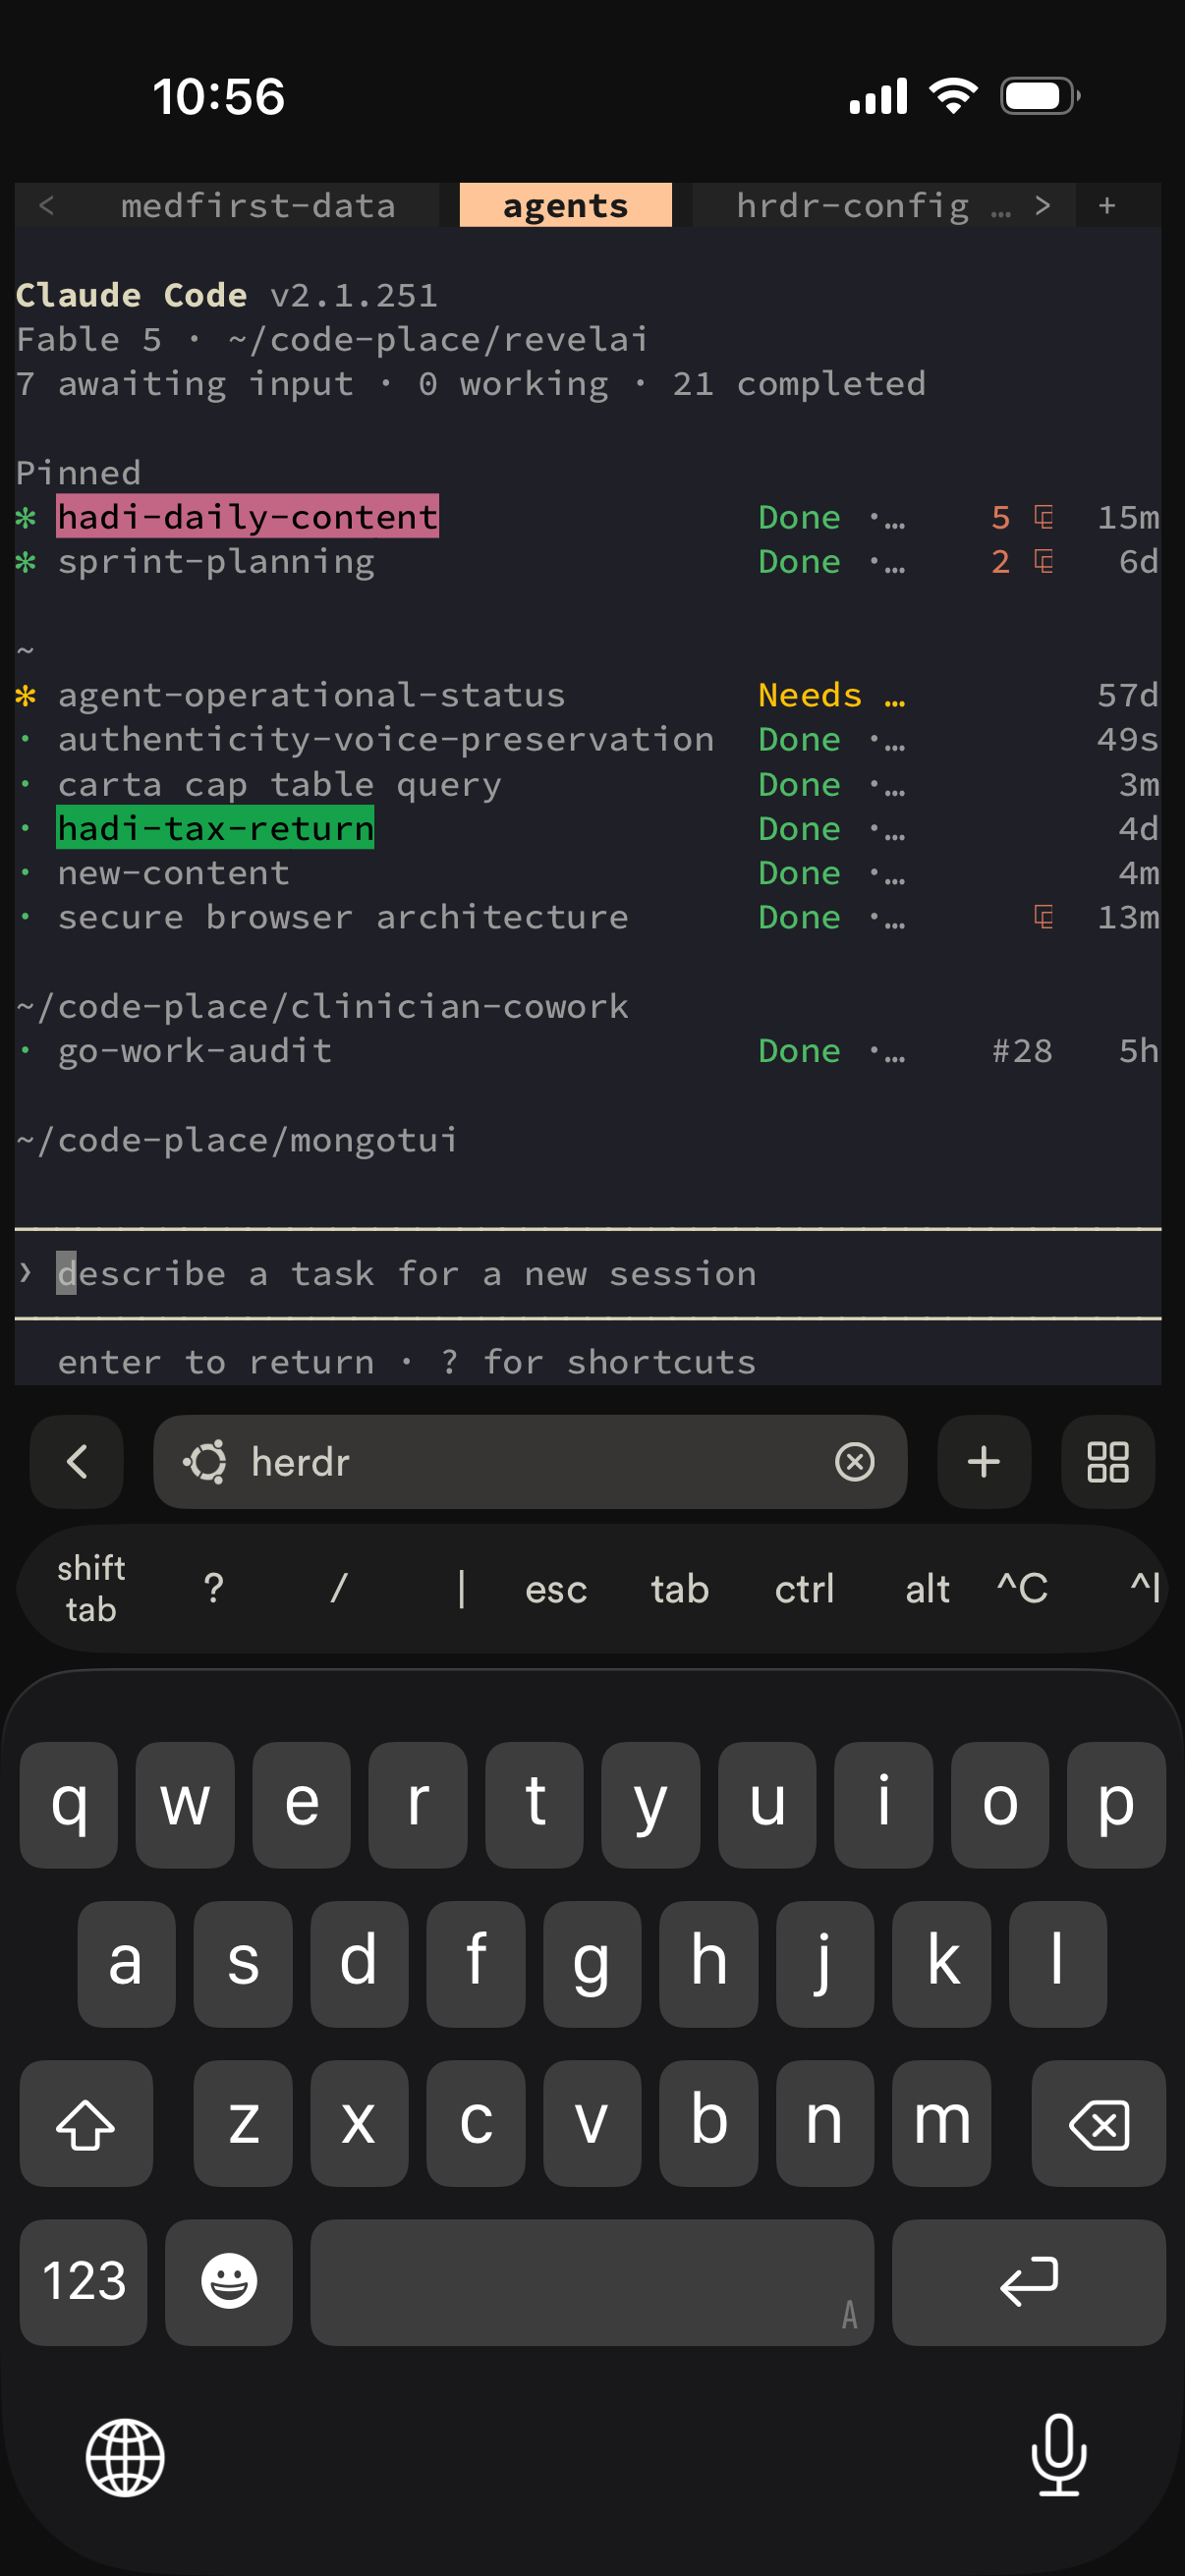The image size is (1185, 2576).
Task: Tap the pipe accessory key
Action: pyautogui.click(x=461, y=1588)
